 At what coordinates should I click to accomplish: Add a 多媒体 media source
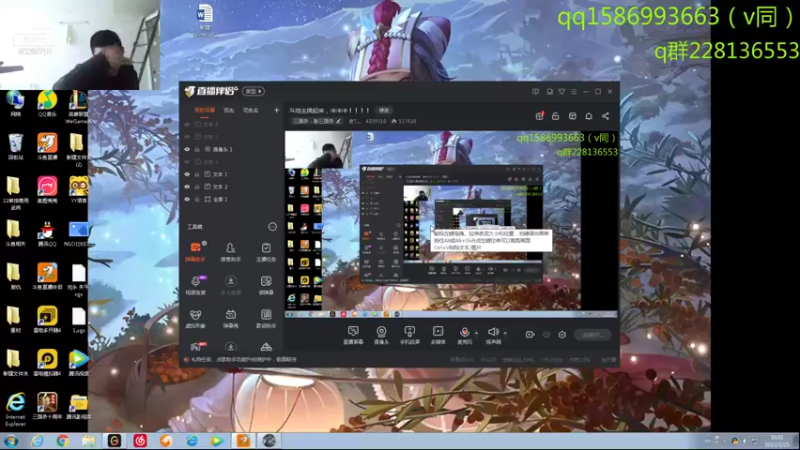click(x=438, y=335)
